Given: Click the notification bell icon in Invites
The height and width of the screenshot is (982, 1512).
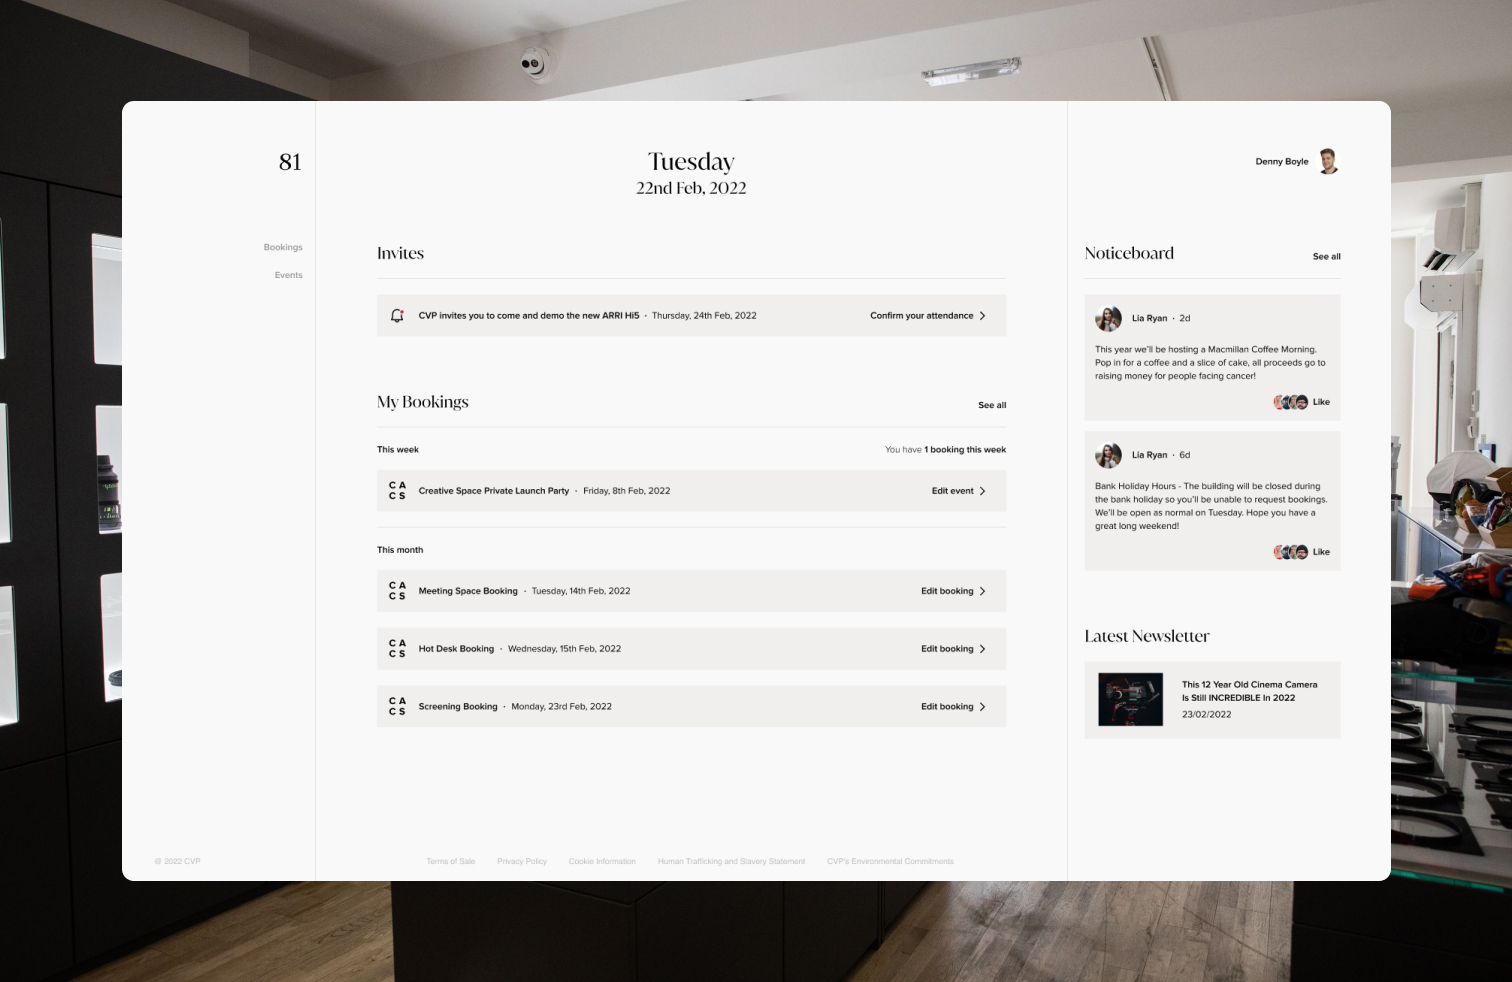Looking at the screenshot, I should pyautogui.click(x=397, y=316).
